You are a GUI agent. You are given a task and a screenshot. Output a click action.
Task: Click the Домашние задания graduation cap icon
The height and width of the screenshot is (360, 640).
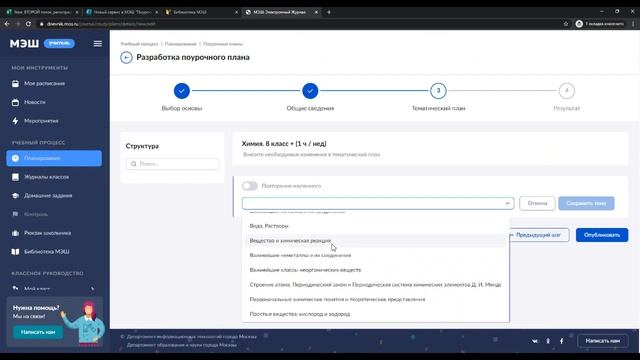pos(15,196)
